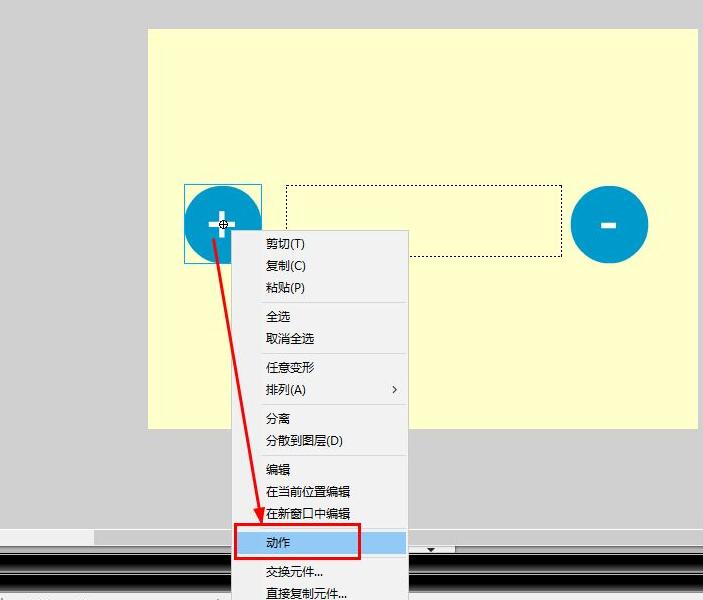Choose 剪切(T) from the context menu

[x=320, y=244]
